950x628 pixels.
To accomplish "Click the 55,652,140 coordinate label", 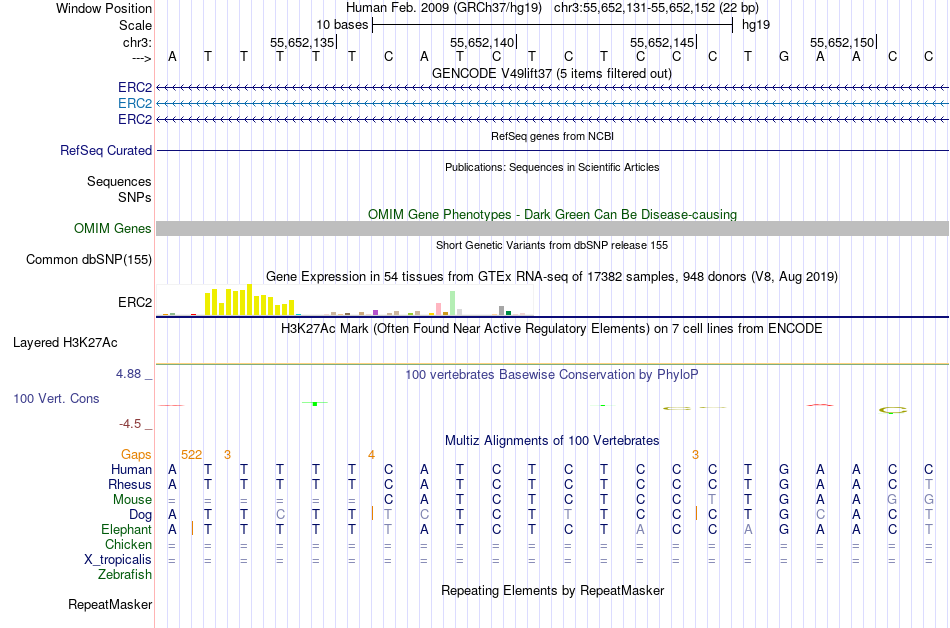I will coord(482,42).
